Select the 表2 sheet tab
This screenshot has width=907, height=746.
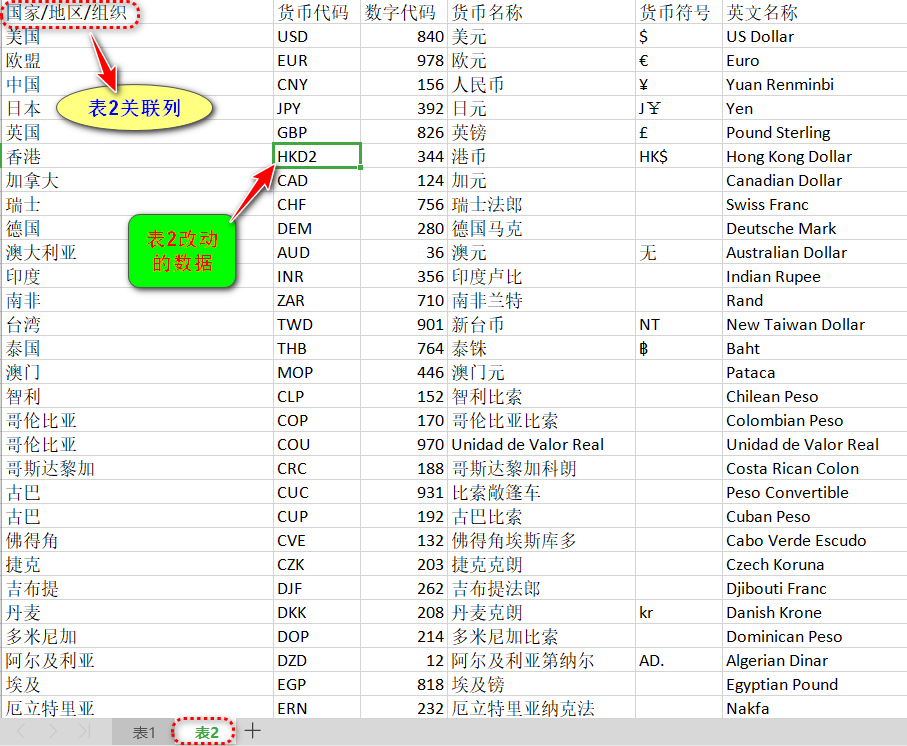click(206, 733)
